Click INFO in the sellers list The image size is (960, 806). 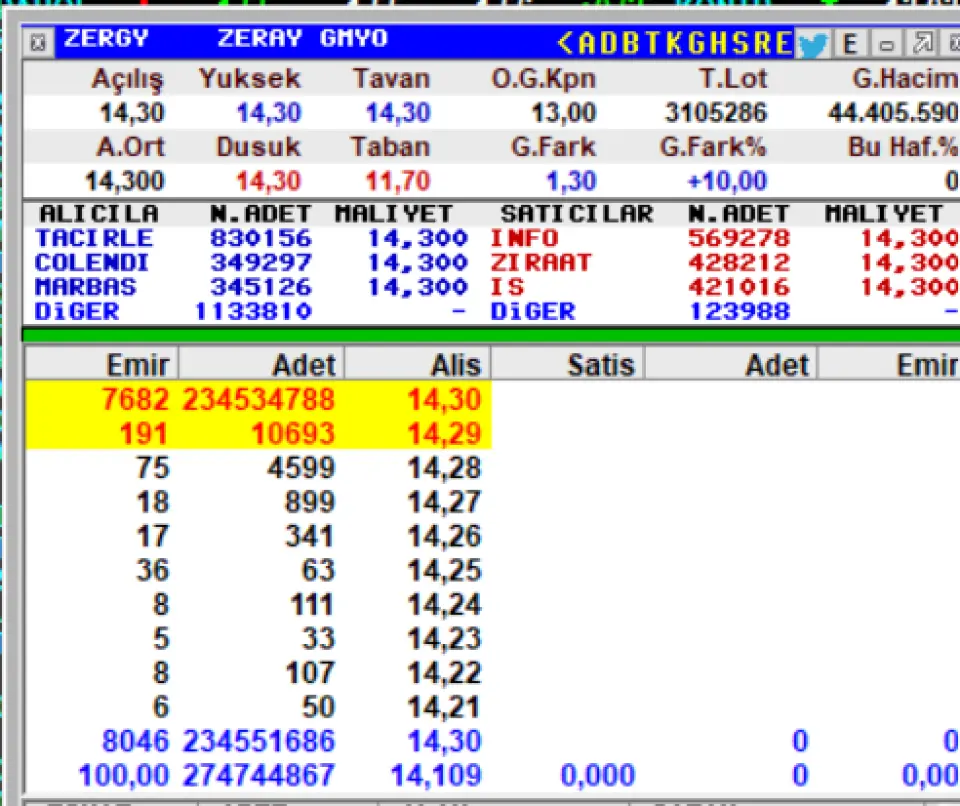[524, 239]
